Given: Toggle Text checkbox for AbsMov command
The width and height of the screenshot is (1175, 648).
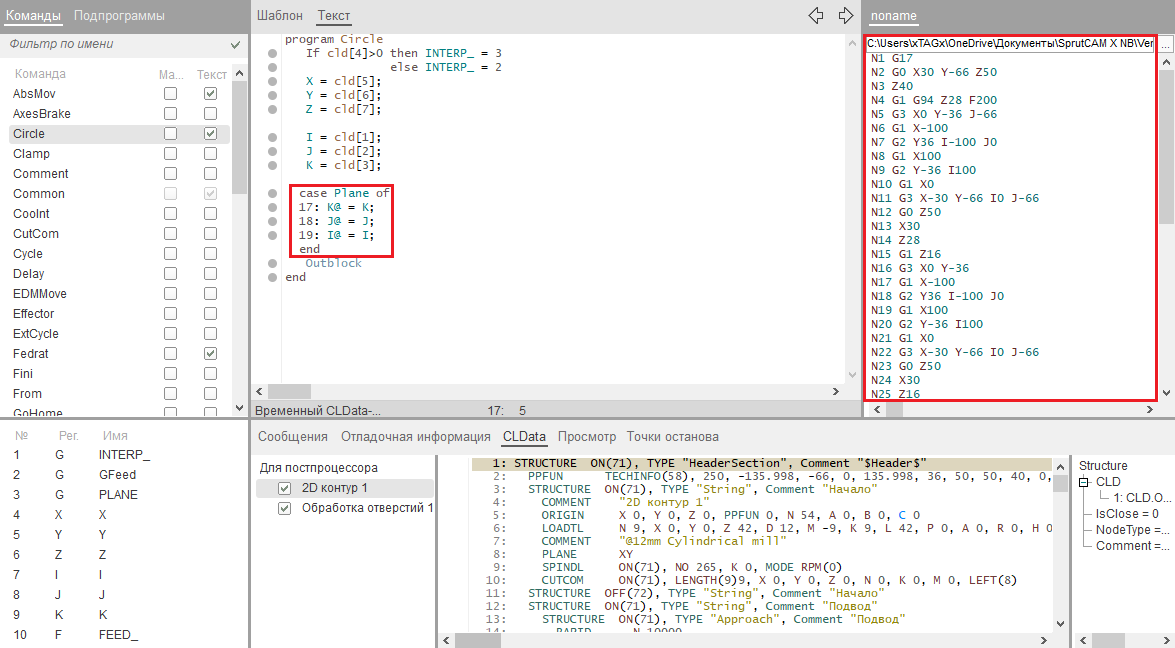Looking at the screenshot, I should [210, 93].
